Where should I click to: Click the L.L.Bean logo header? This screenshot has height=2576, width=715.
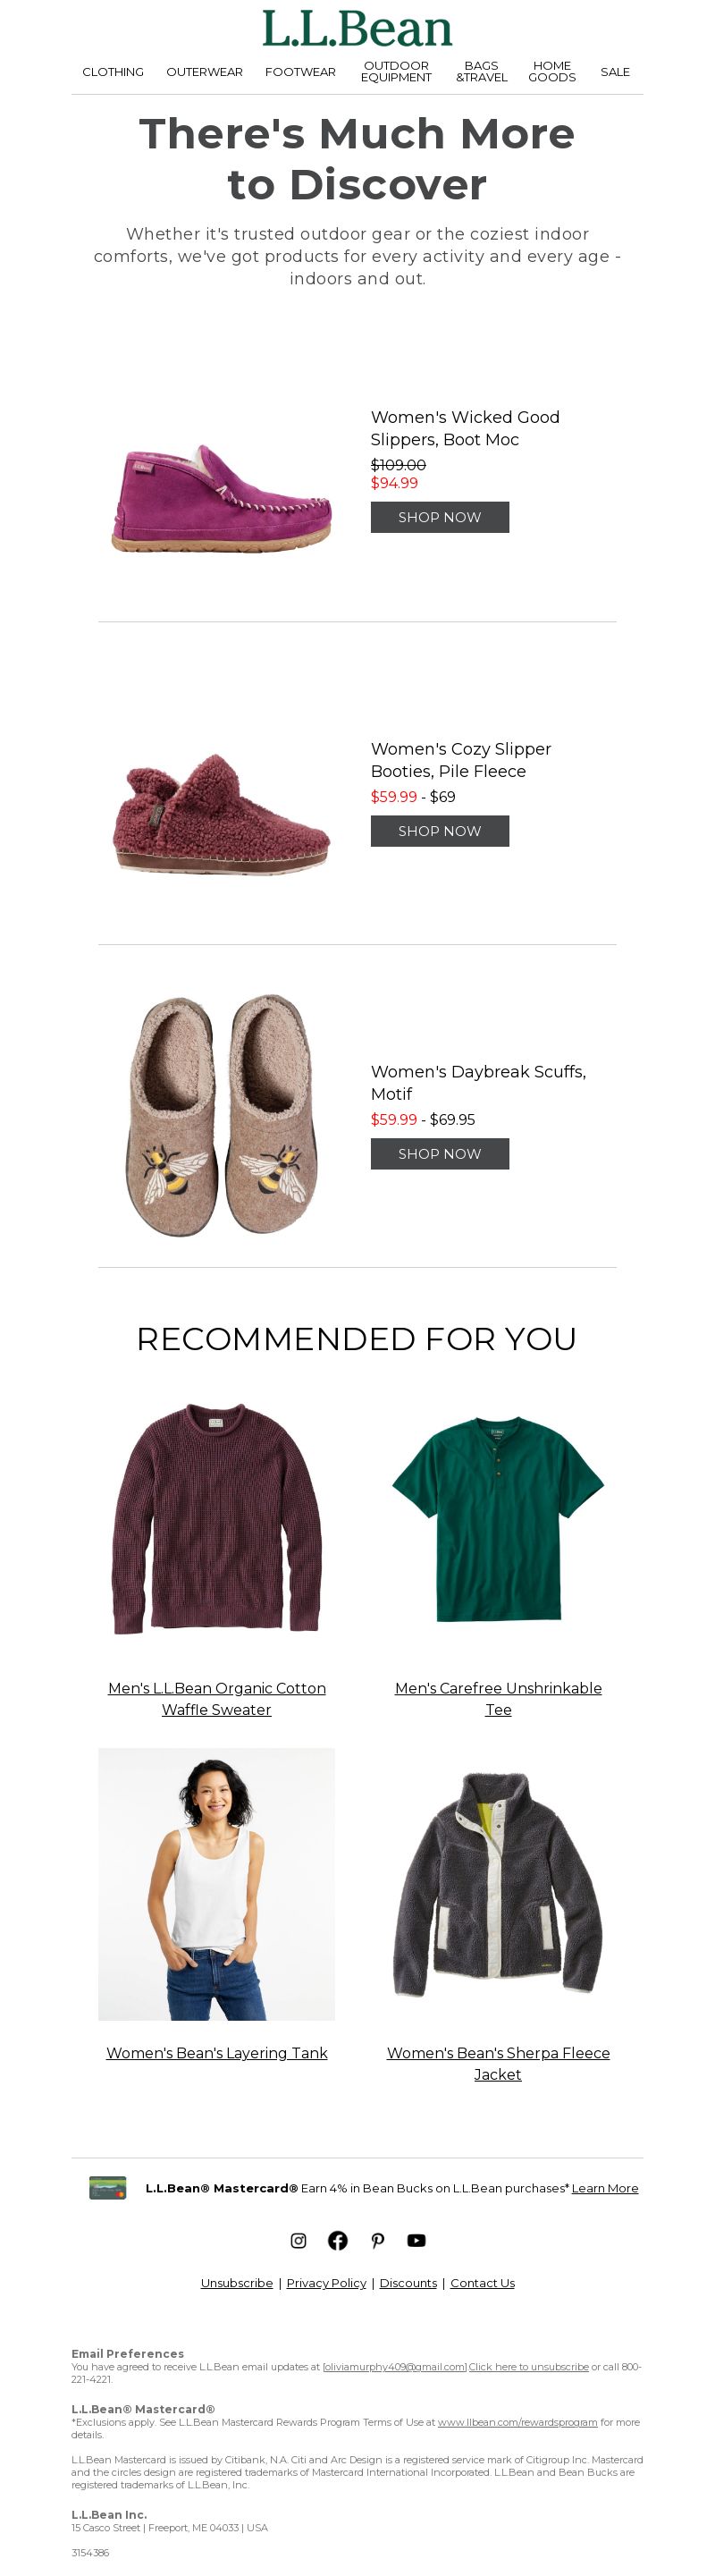(x=357, y=29)
